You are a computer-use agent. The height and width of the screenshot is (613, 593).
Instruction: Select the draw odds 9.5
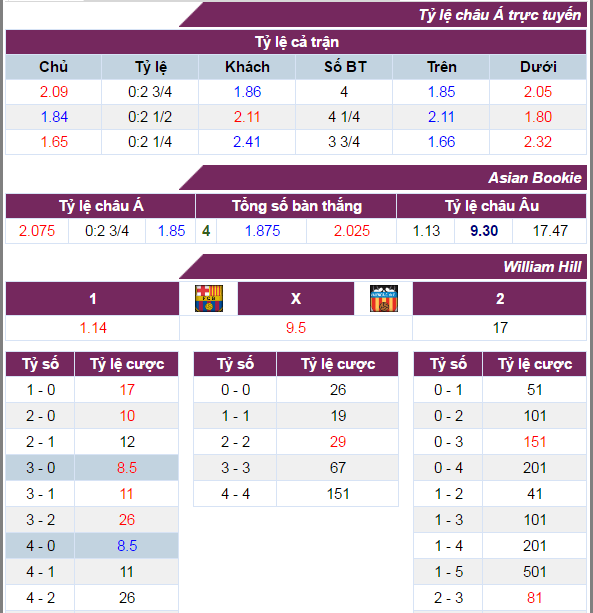click(296, 328)
